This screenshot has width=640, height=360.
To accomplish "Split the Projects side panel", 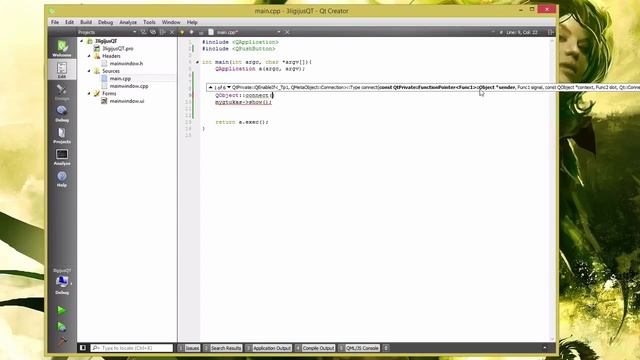I will 163,32.
